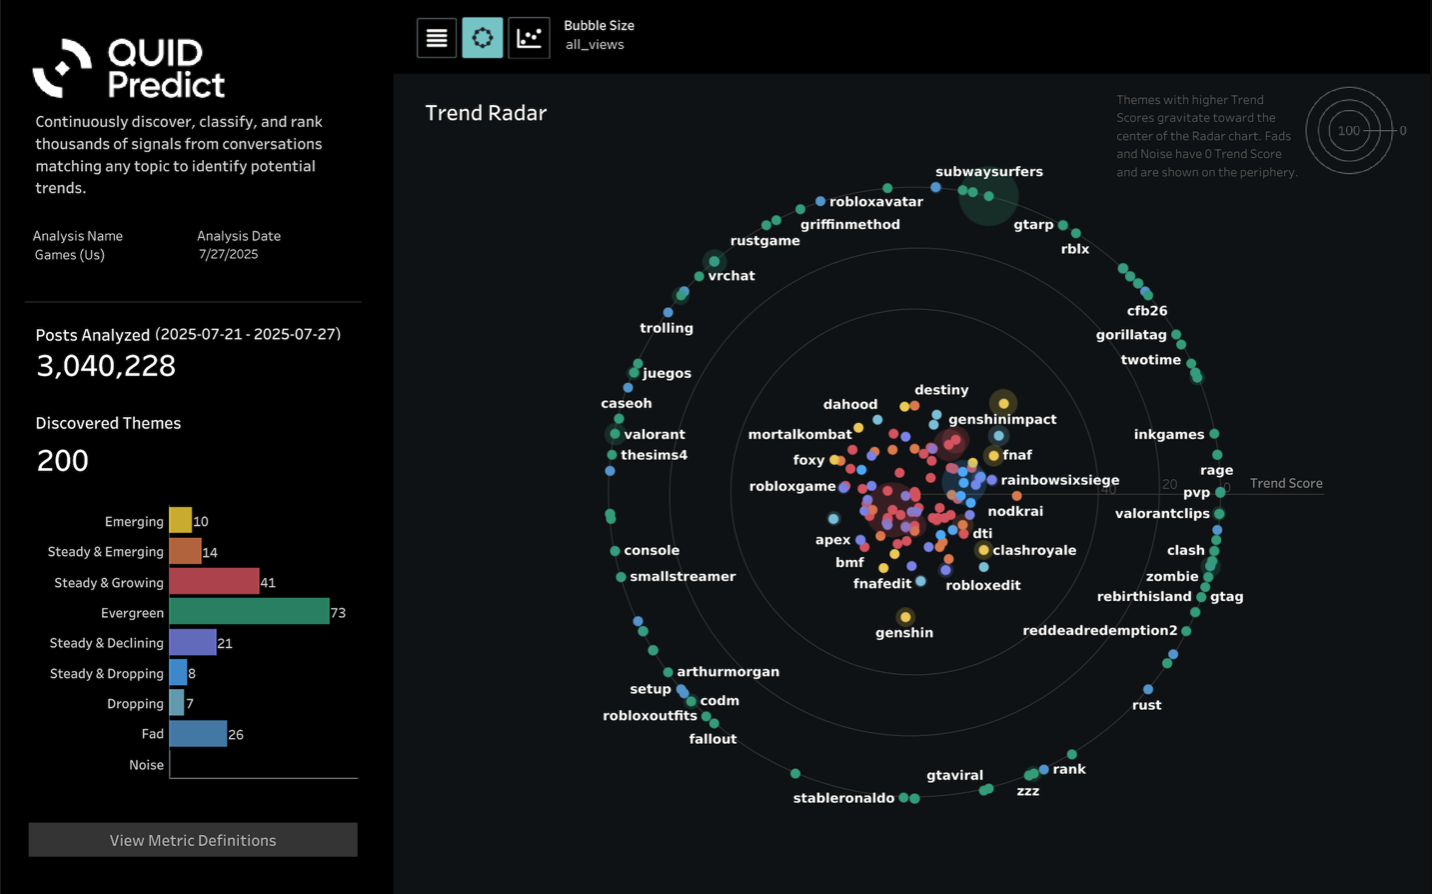1432x894 pixels.
Task: Select the genshin yellow bubble
Action: (x=905, y=617)
